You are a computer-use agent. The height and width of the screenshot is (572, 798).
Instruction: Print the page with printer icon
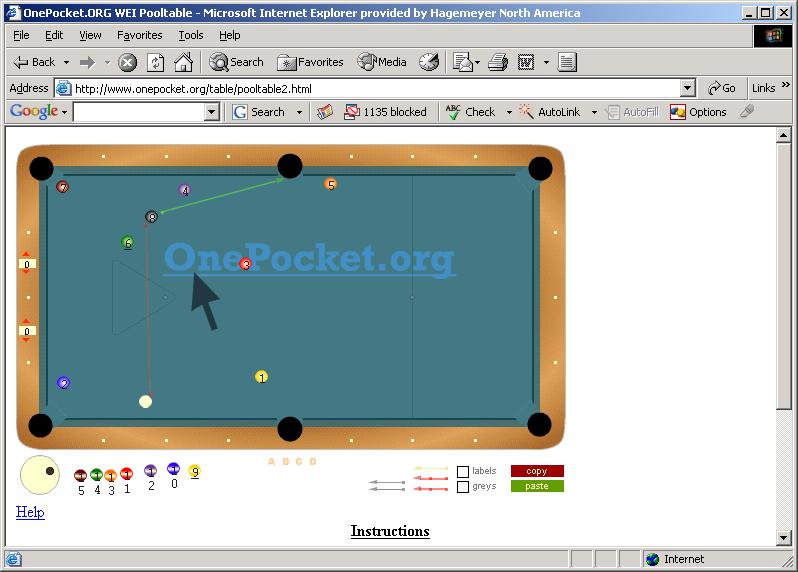tap(498, 63)
